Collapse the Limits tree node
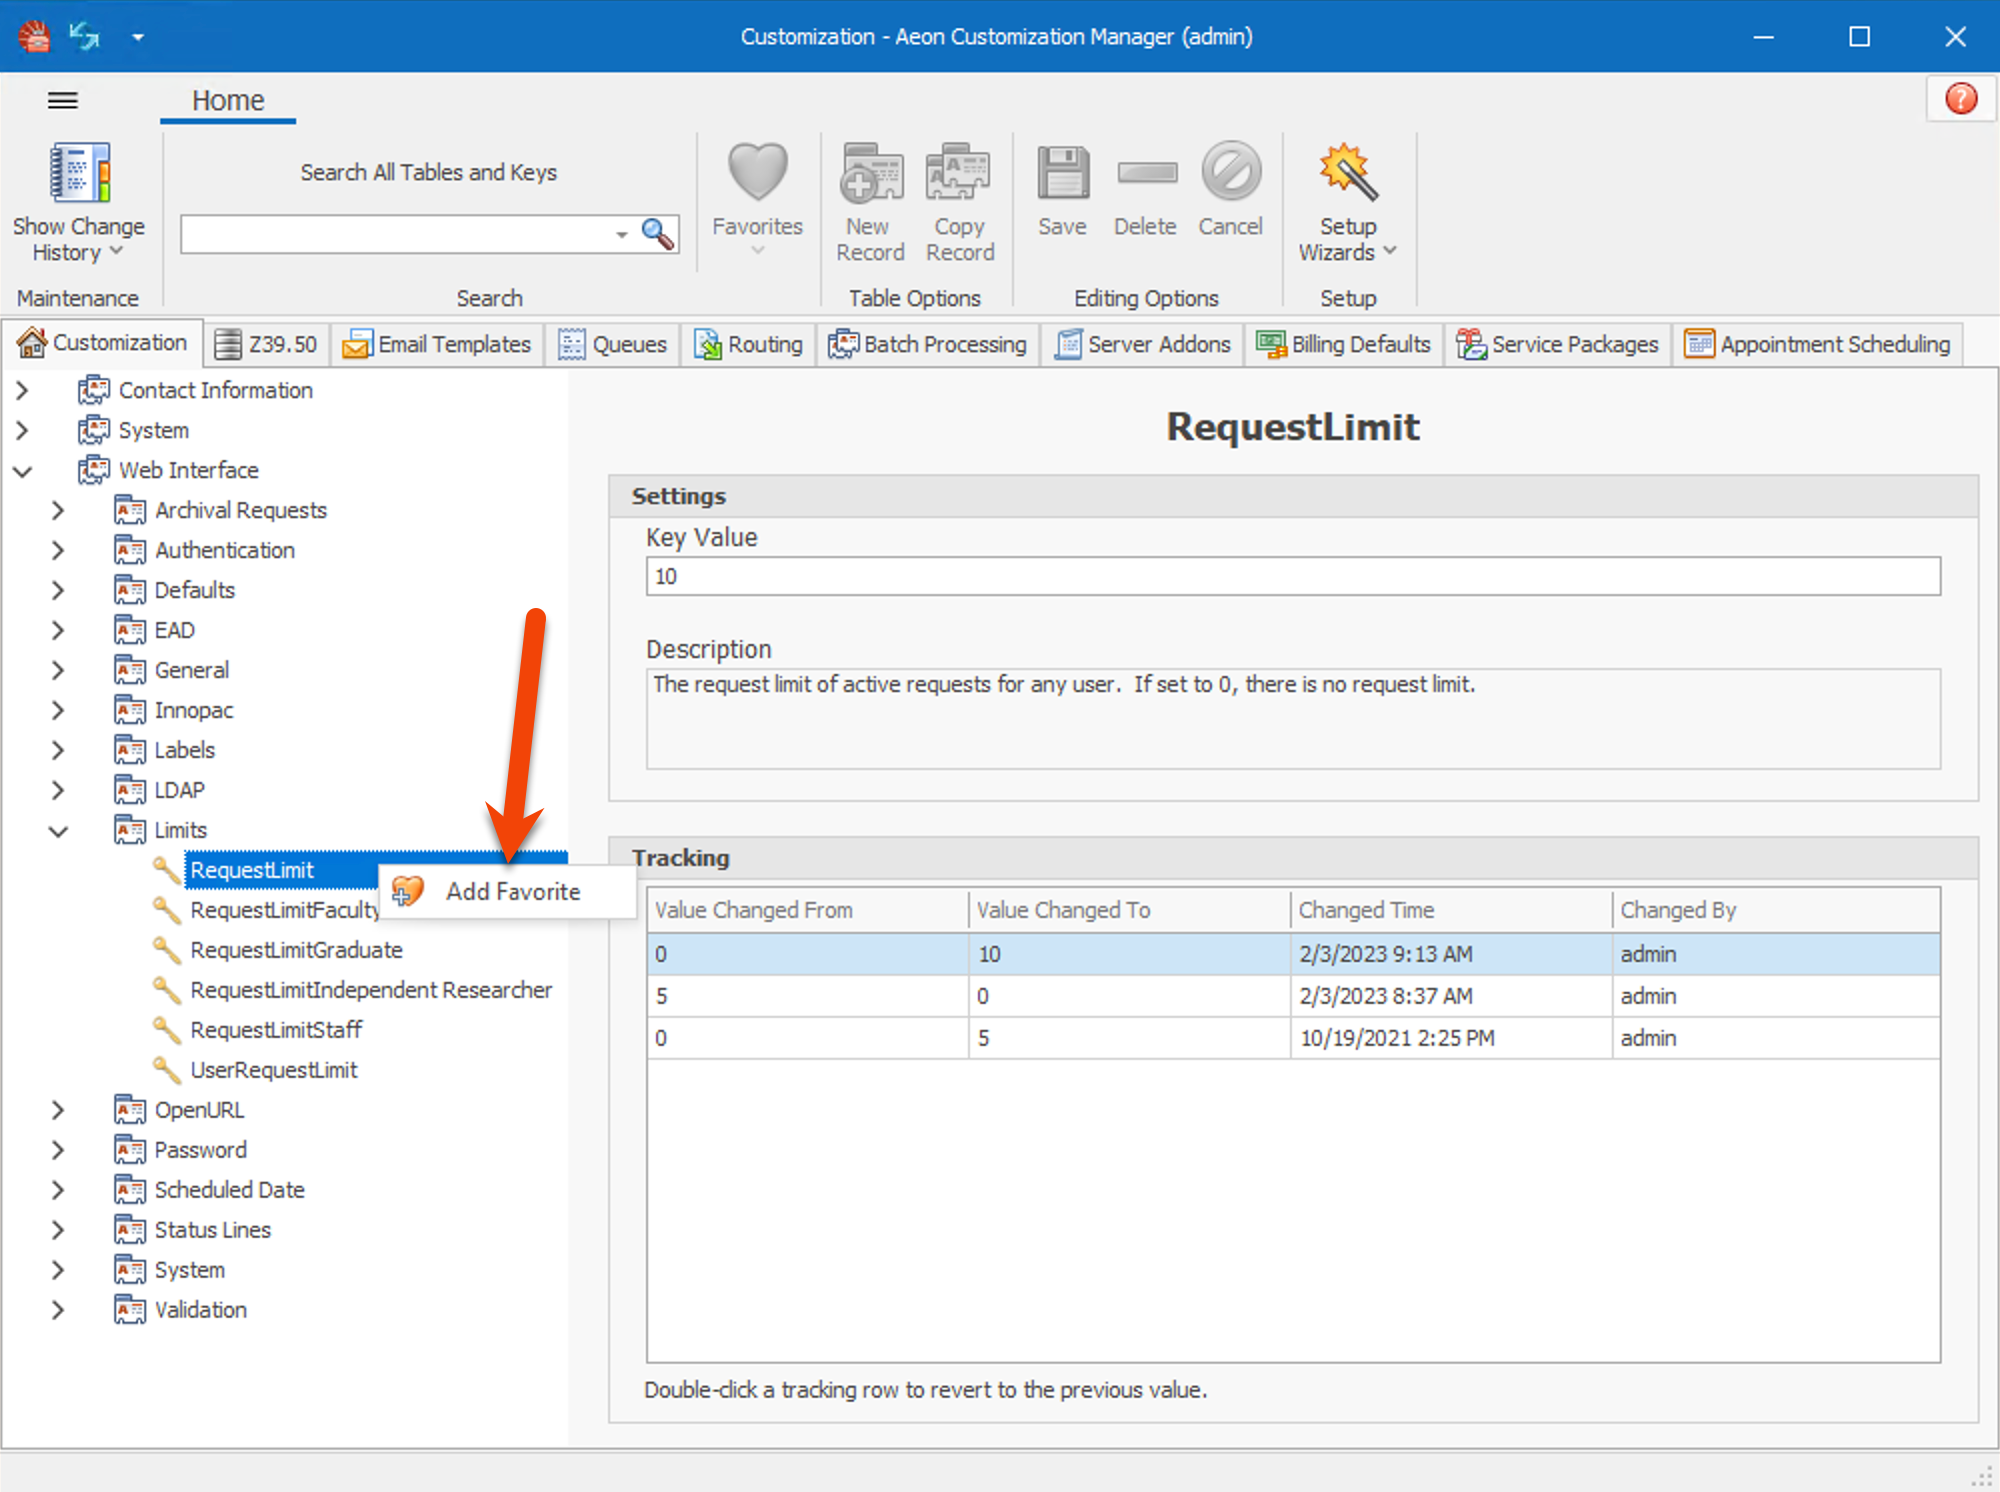 (59, 831)
